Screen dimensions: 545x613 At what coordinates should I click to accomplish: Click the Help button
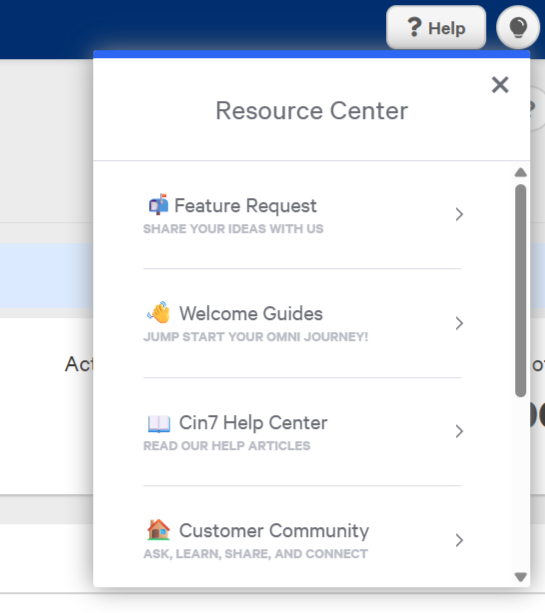pyautogui.click(x=436, y=27)
